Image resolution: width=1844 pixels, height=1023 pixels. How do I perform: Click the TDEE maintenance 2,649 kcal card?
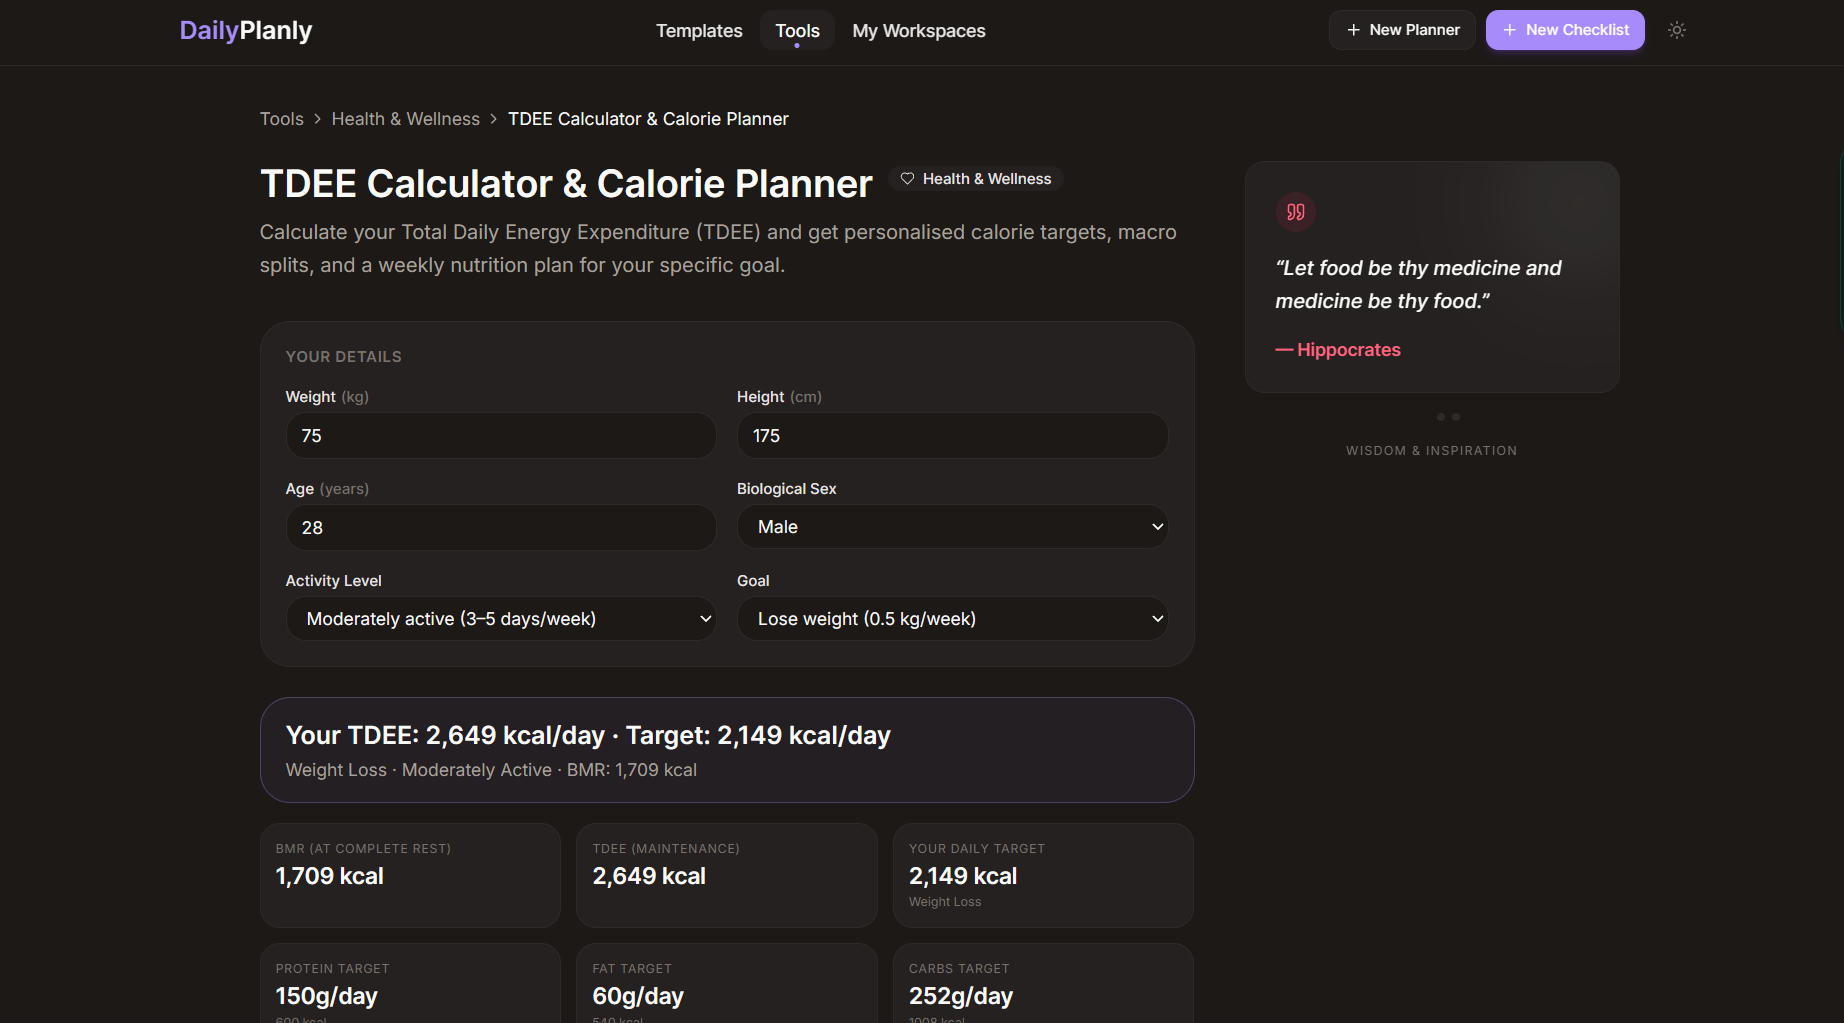[727, 875]
